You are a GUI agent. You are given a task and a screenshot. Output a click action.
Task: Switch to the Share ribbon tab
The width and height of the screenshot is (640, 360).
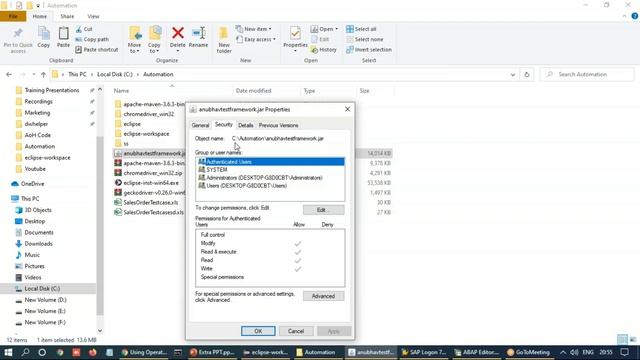67,16
